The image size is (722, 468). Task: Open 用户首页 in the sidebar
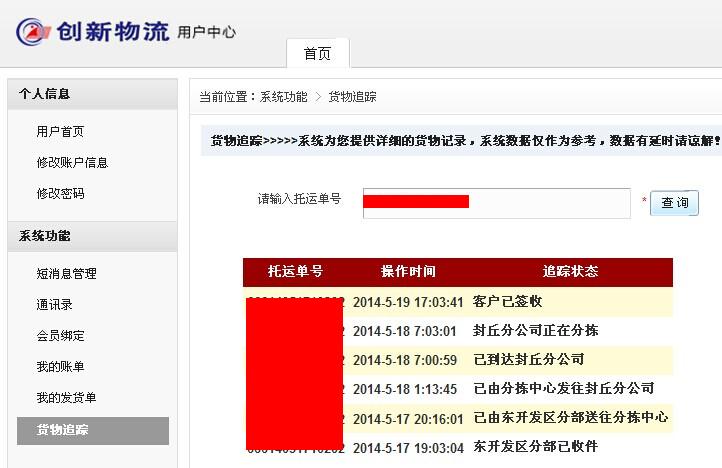pyautogui.click(x=60, y=132)
